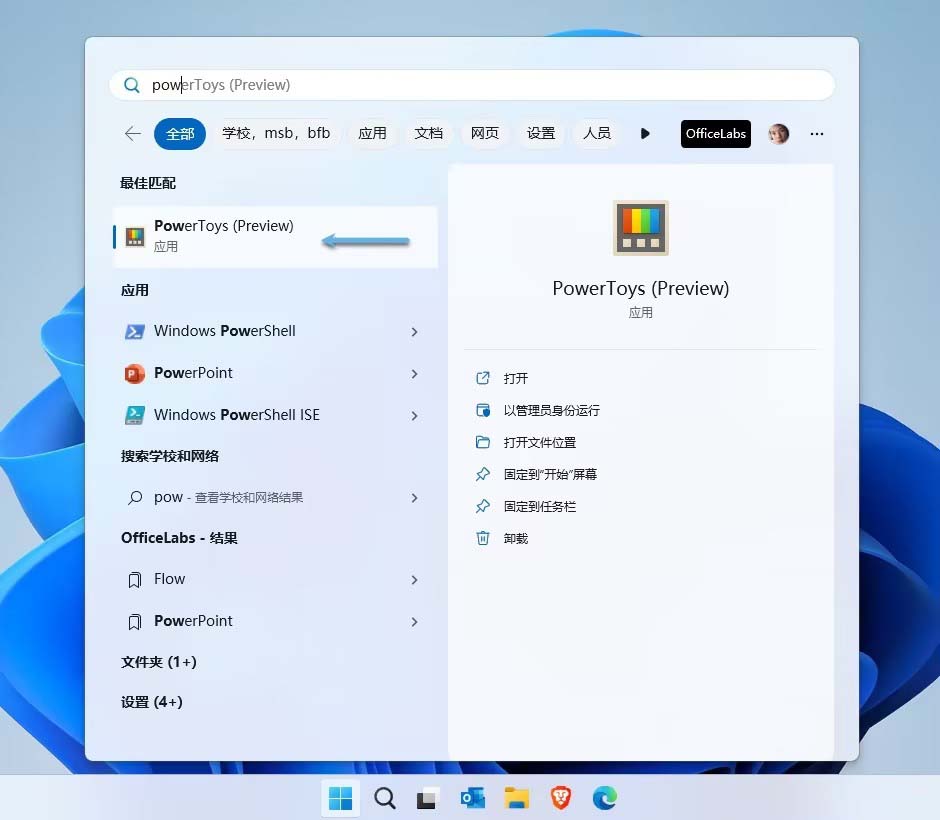Show more filters with the play arrow
The image size is (940, 820).
[645, 134]
